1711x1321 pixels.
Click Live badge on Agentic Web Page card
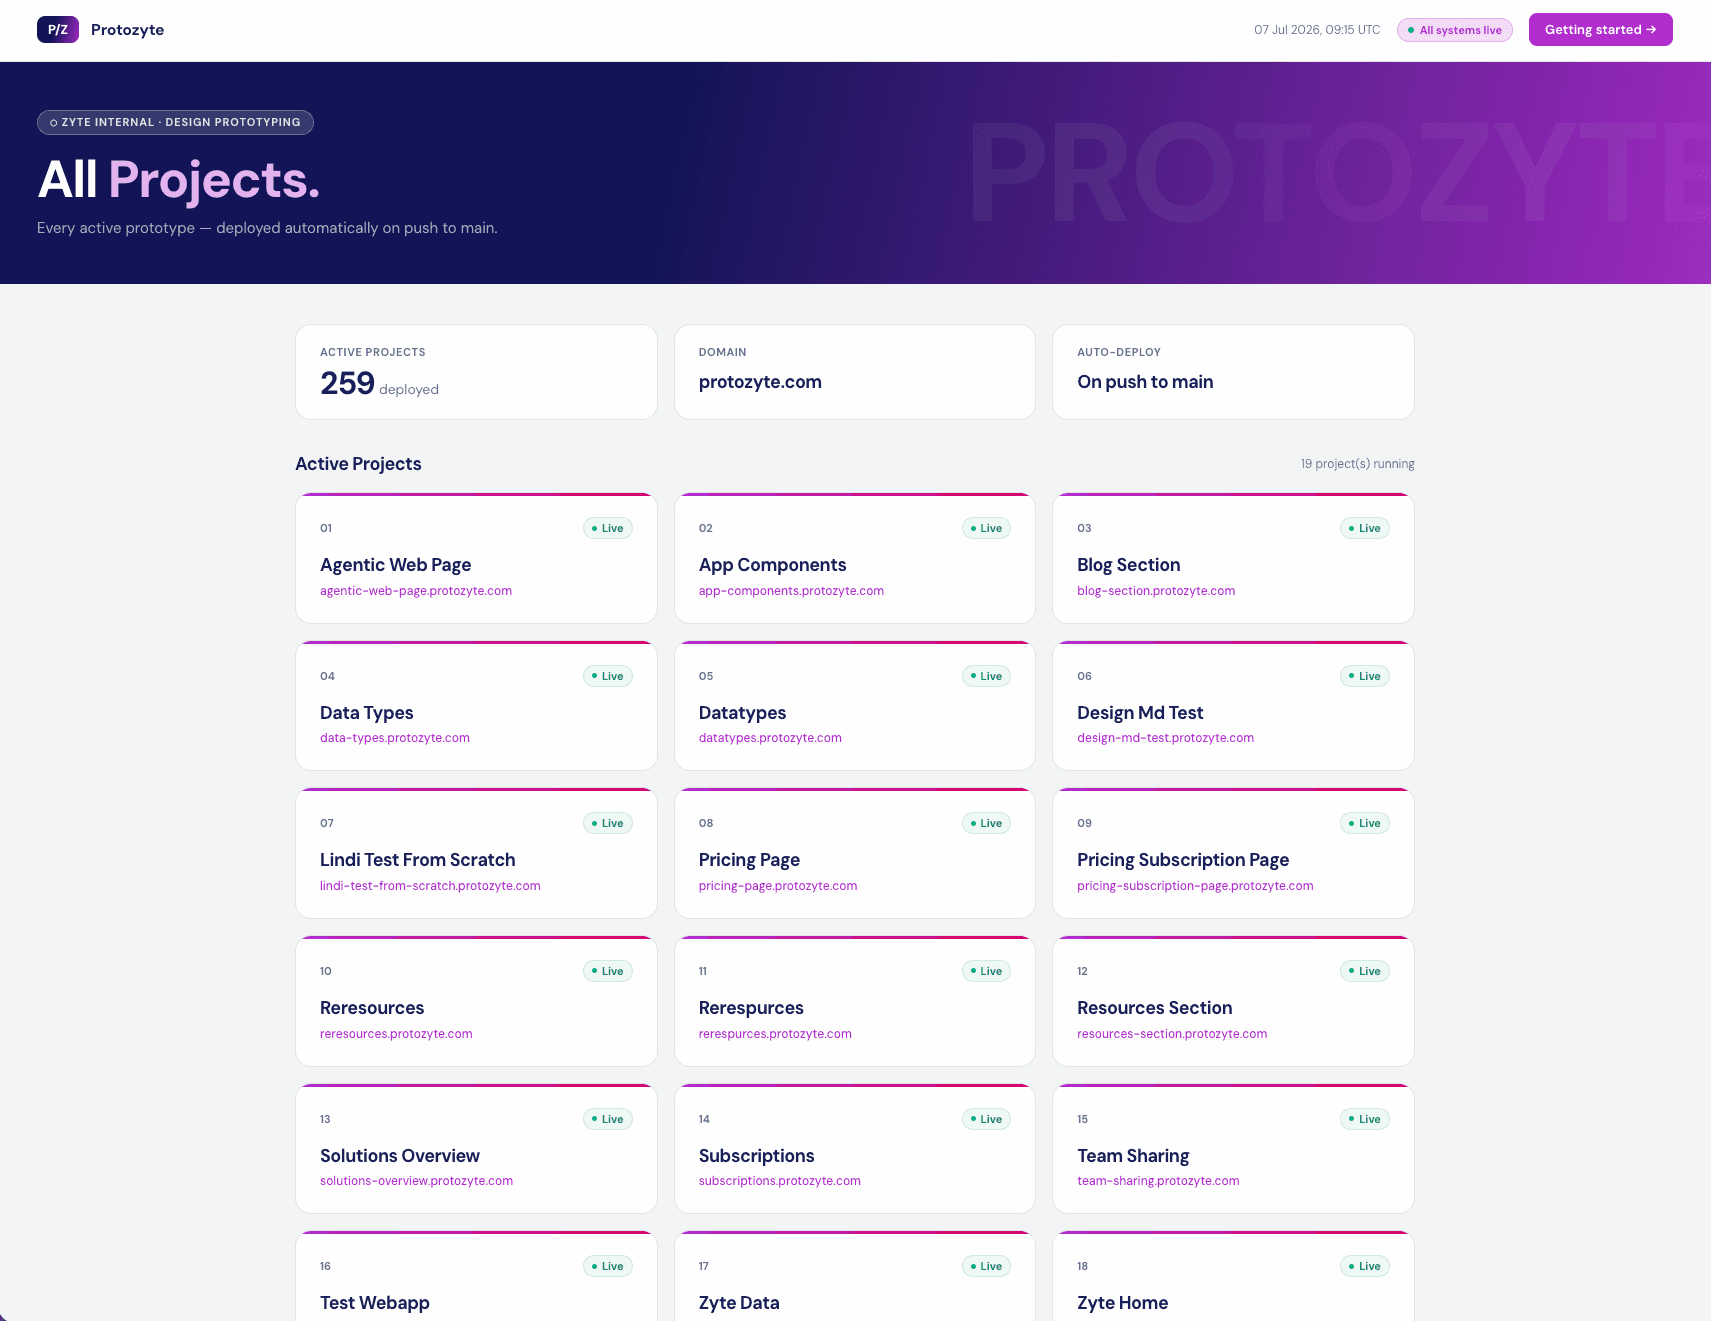[x=608, y=528]
